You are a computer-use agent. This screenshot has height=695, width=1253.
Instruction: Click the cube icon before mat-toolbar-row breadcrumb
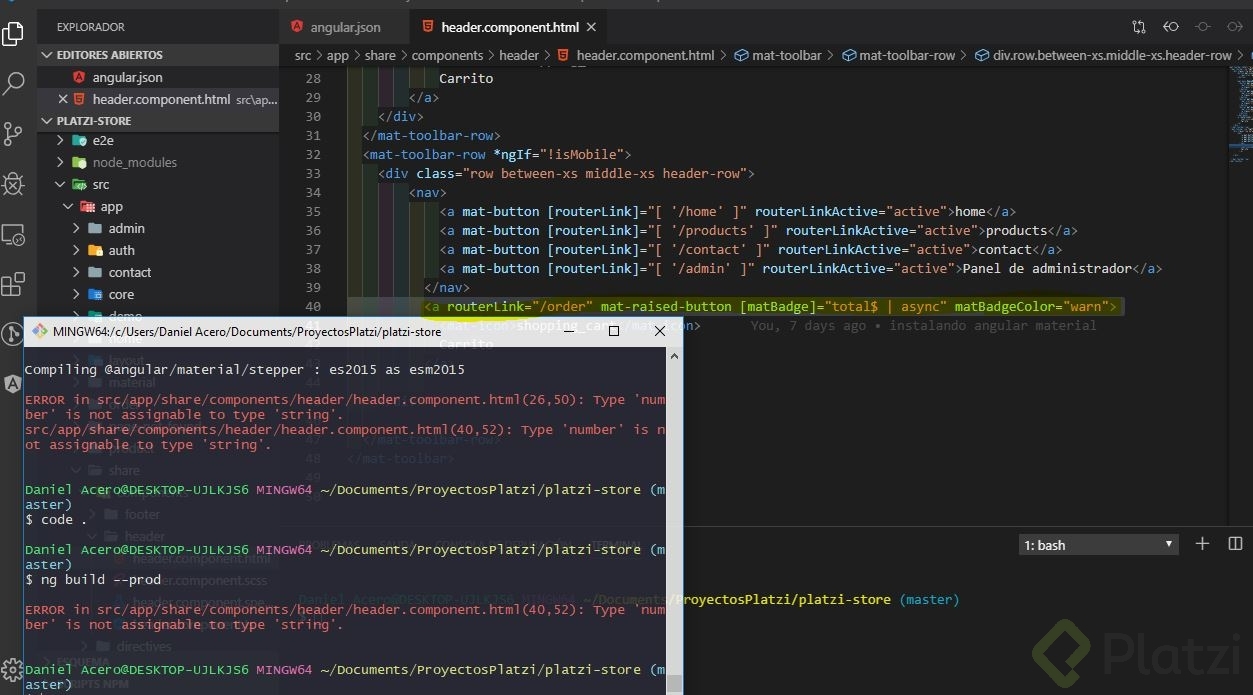click(x=849, y=56)
